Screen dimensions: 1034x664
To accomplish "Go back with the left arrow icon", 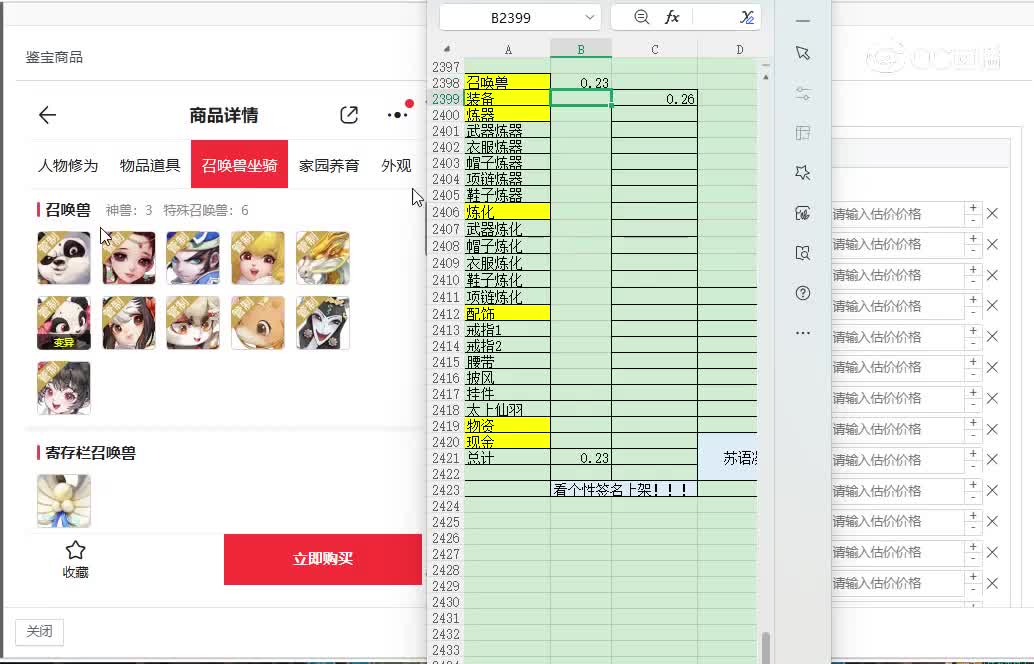I will (47, 115).
